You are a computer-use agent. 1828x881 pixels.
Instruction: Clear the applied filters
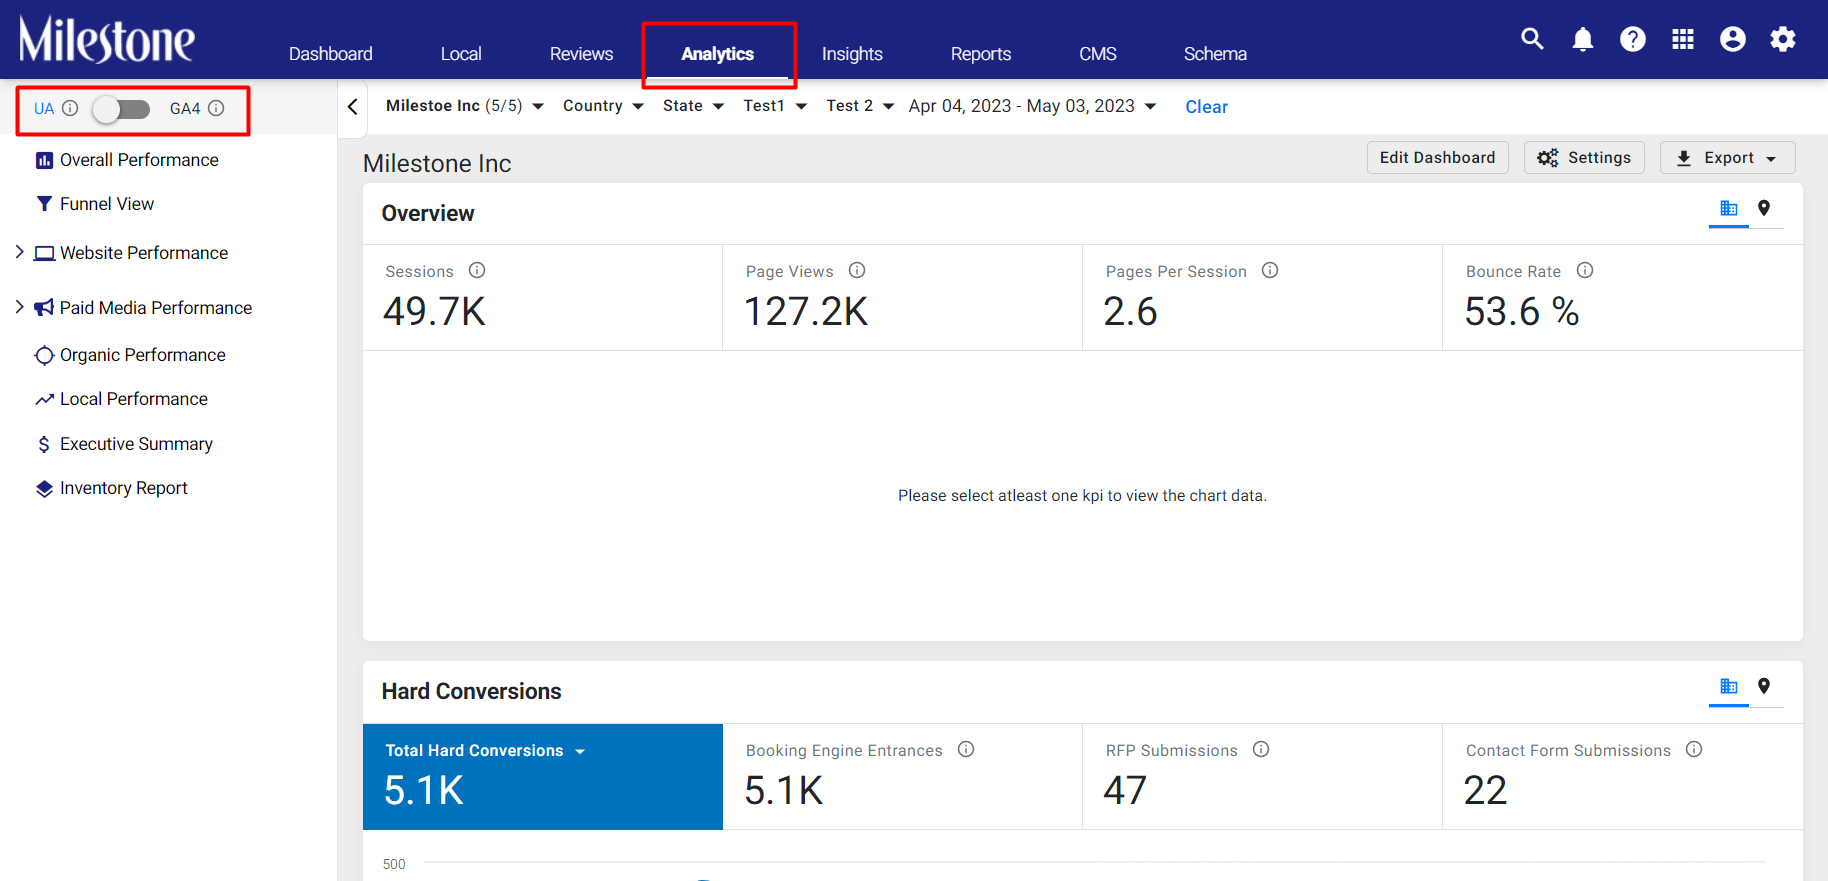(x=1206, y=107)
